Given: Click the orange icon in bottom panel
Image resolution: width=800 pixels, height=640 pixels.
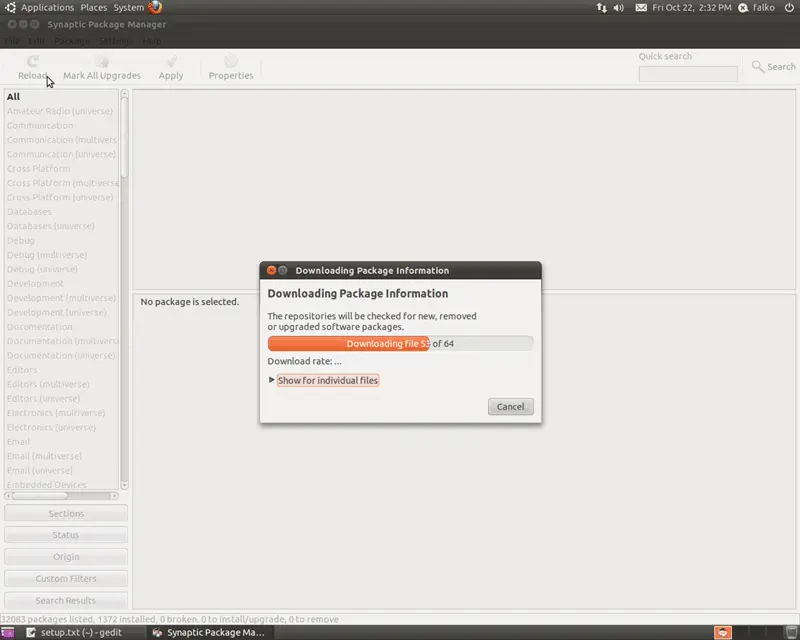Looking at the screenshot, I should point(722,633).
